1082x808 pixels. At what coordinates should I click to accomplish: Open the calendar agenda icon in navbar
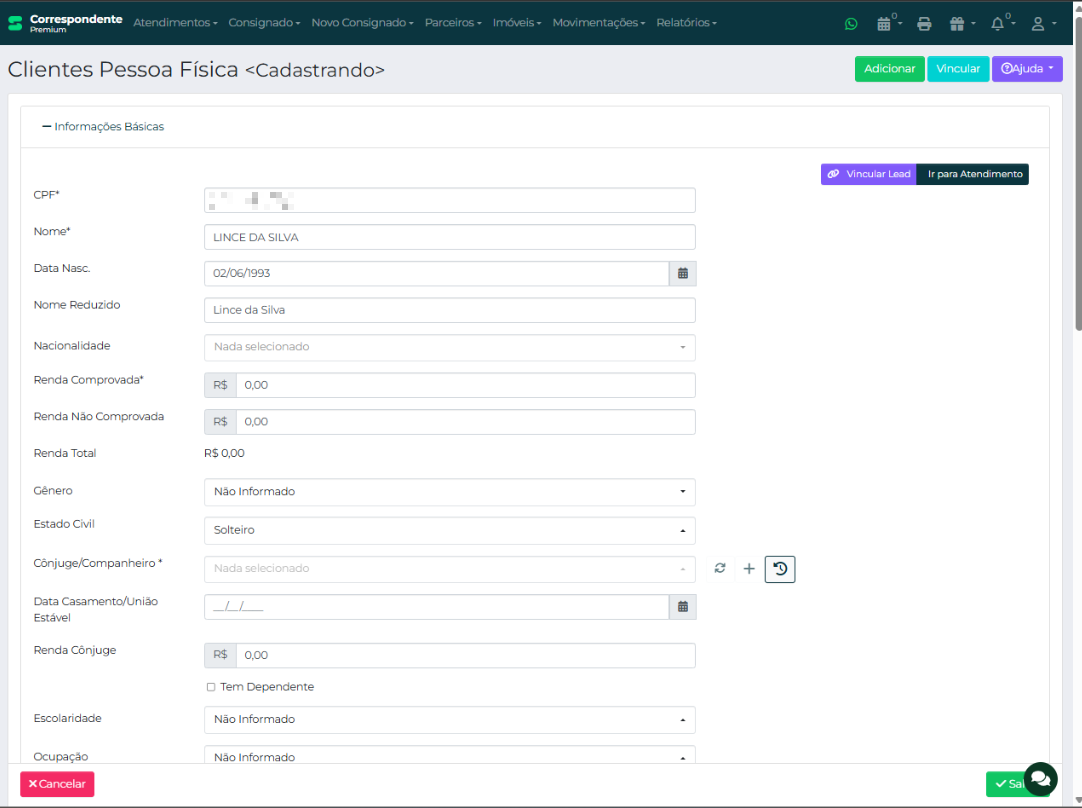tap(884, 23)
